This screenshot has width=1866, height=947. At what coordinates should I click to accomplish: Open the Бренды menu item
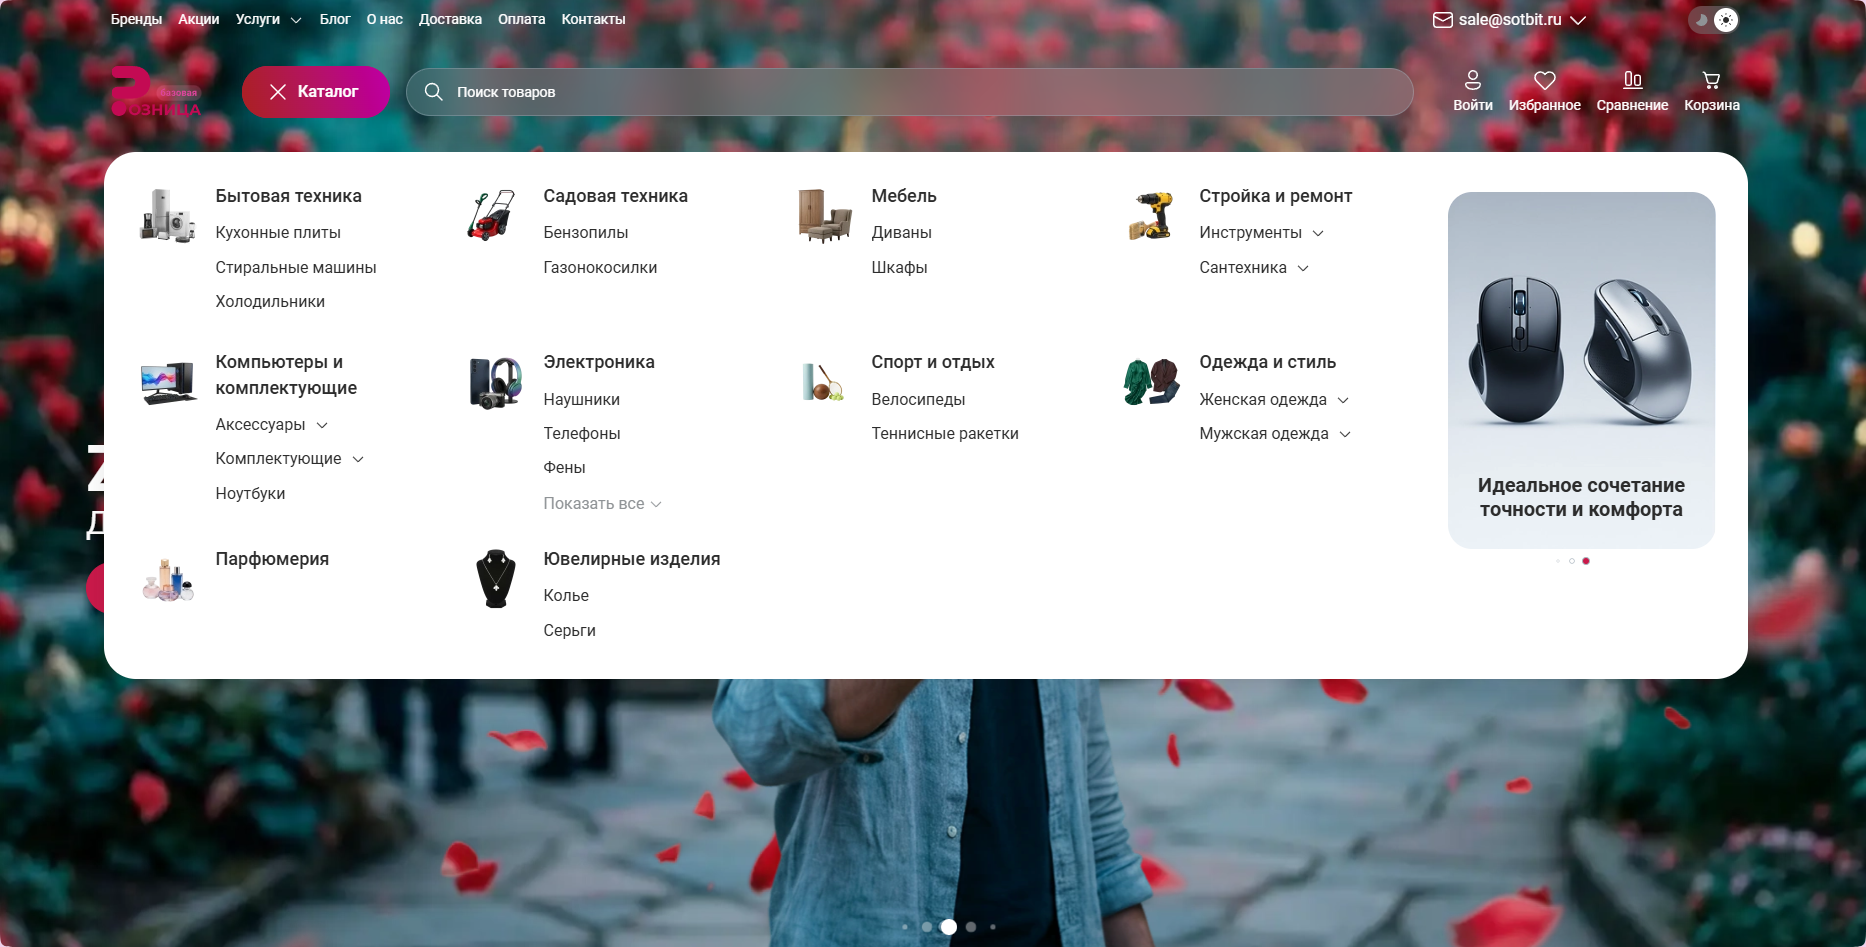click(136, 19)
